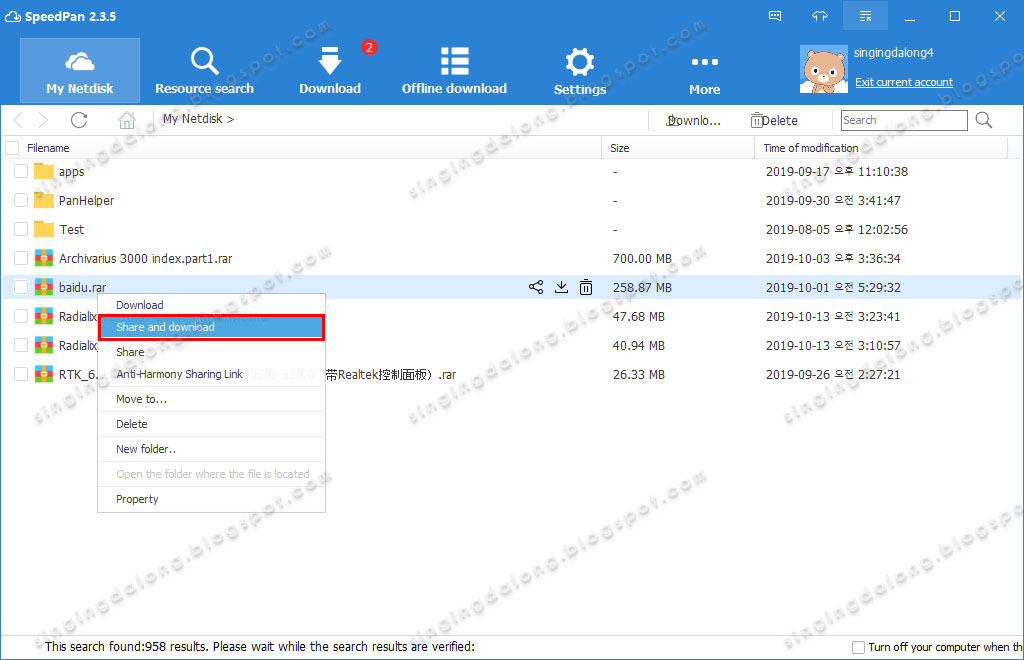
Task: Click the Search input field
Action: point(904,120)
